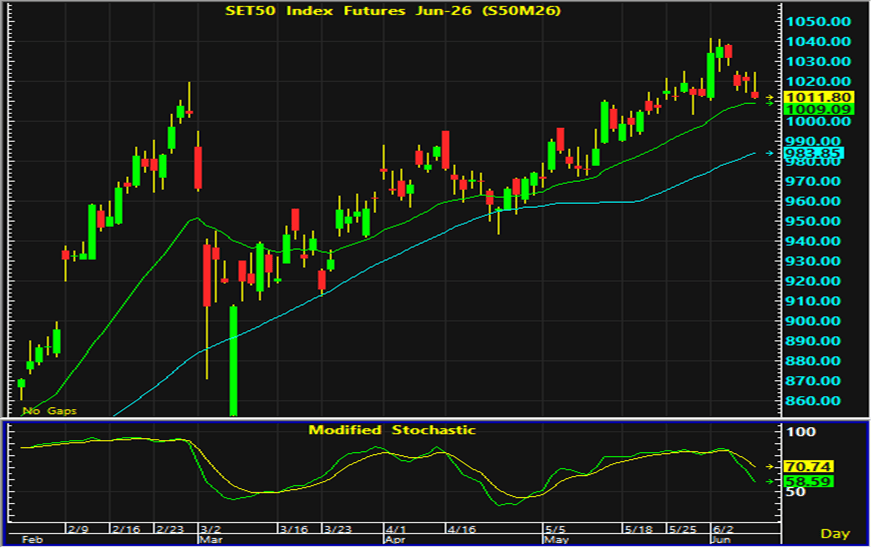
Task: Click the 970.00 price axis label
Action: point(814,181)
